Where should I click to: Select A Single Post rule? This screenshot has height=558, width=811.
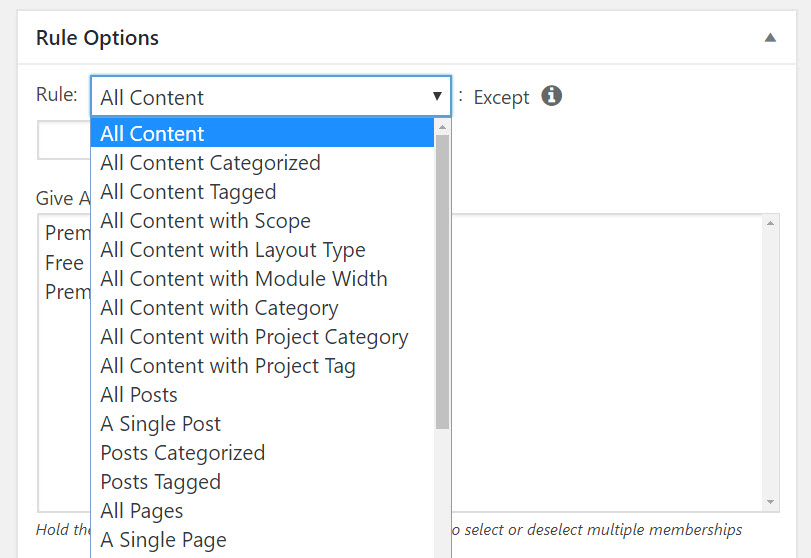[262, 424]
